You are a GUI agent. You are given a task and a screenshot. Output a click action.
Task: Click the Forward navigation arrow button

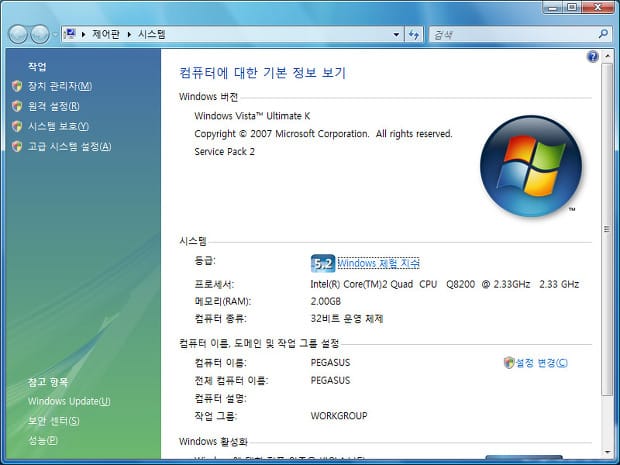[x=40, y=34]
